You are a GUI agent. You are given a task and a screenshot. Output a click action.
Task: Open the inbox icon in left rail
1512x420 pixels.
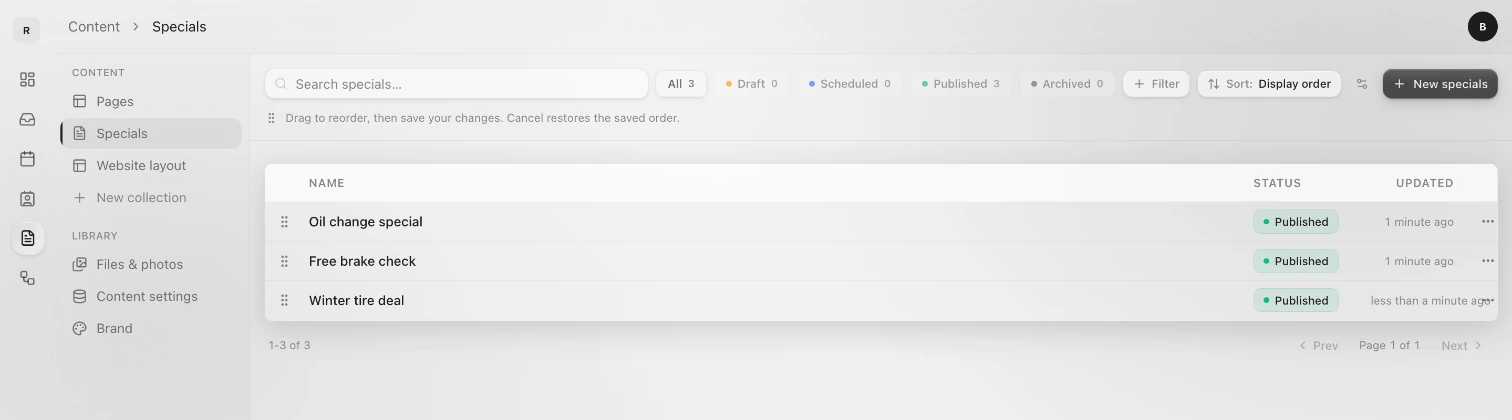click(27, 119)
